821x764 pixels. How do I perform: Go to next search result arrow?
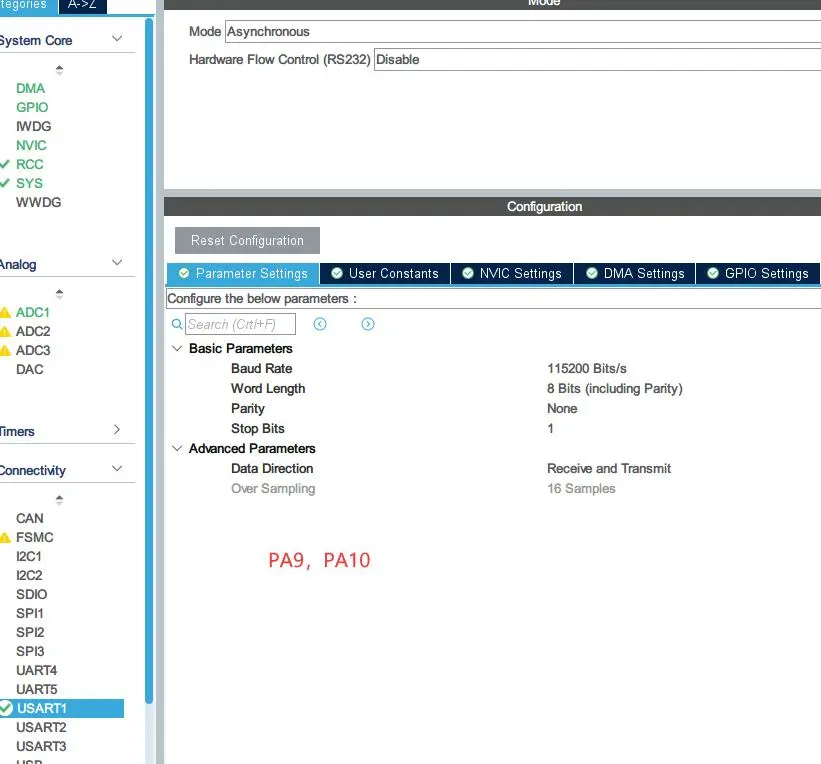pos(368,324)
